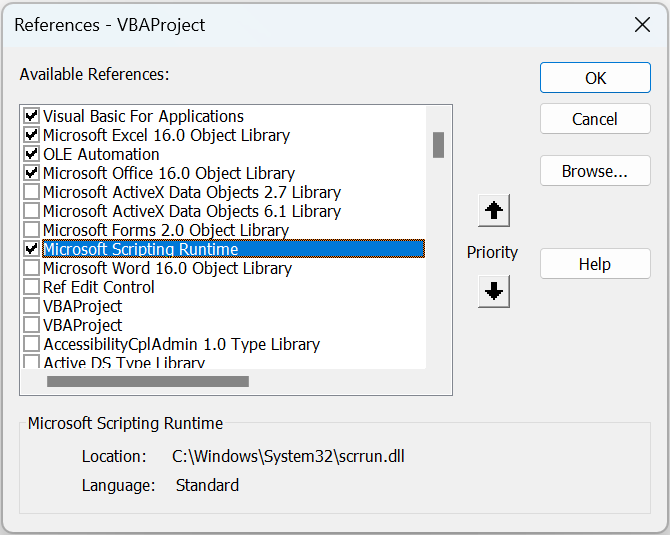Image resolution: width=670 pixels, height=535 pixels.
Task: Select Visual Basic For Applications list entry
Action: tap(144, 116)
